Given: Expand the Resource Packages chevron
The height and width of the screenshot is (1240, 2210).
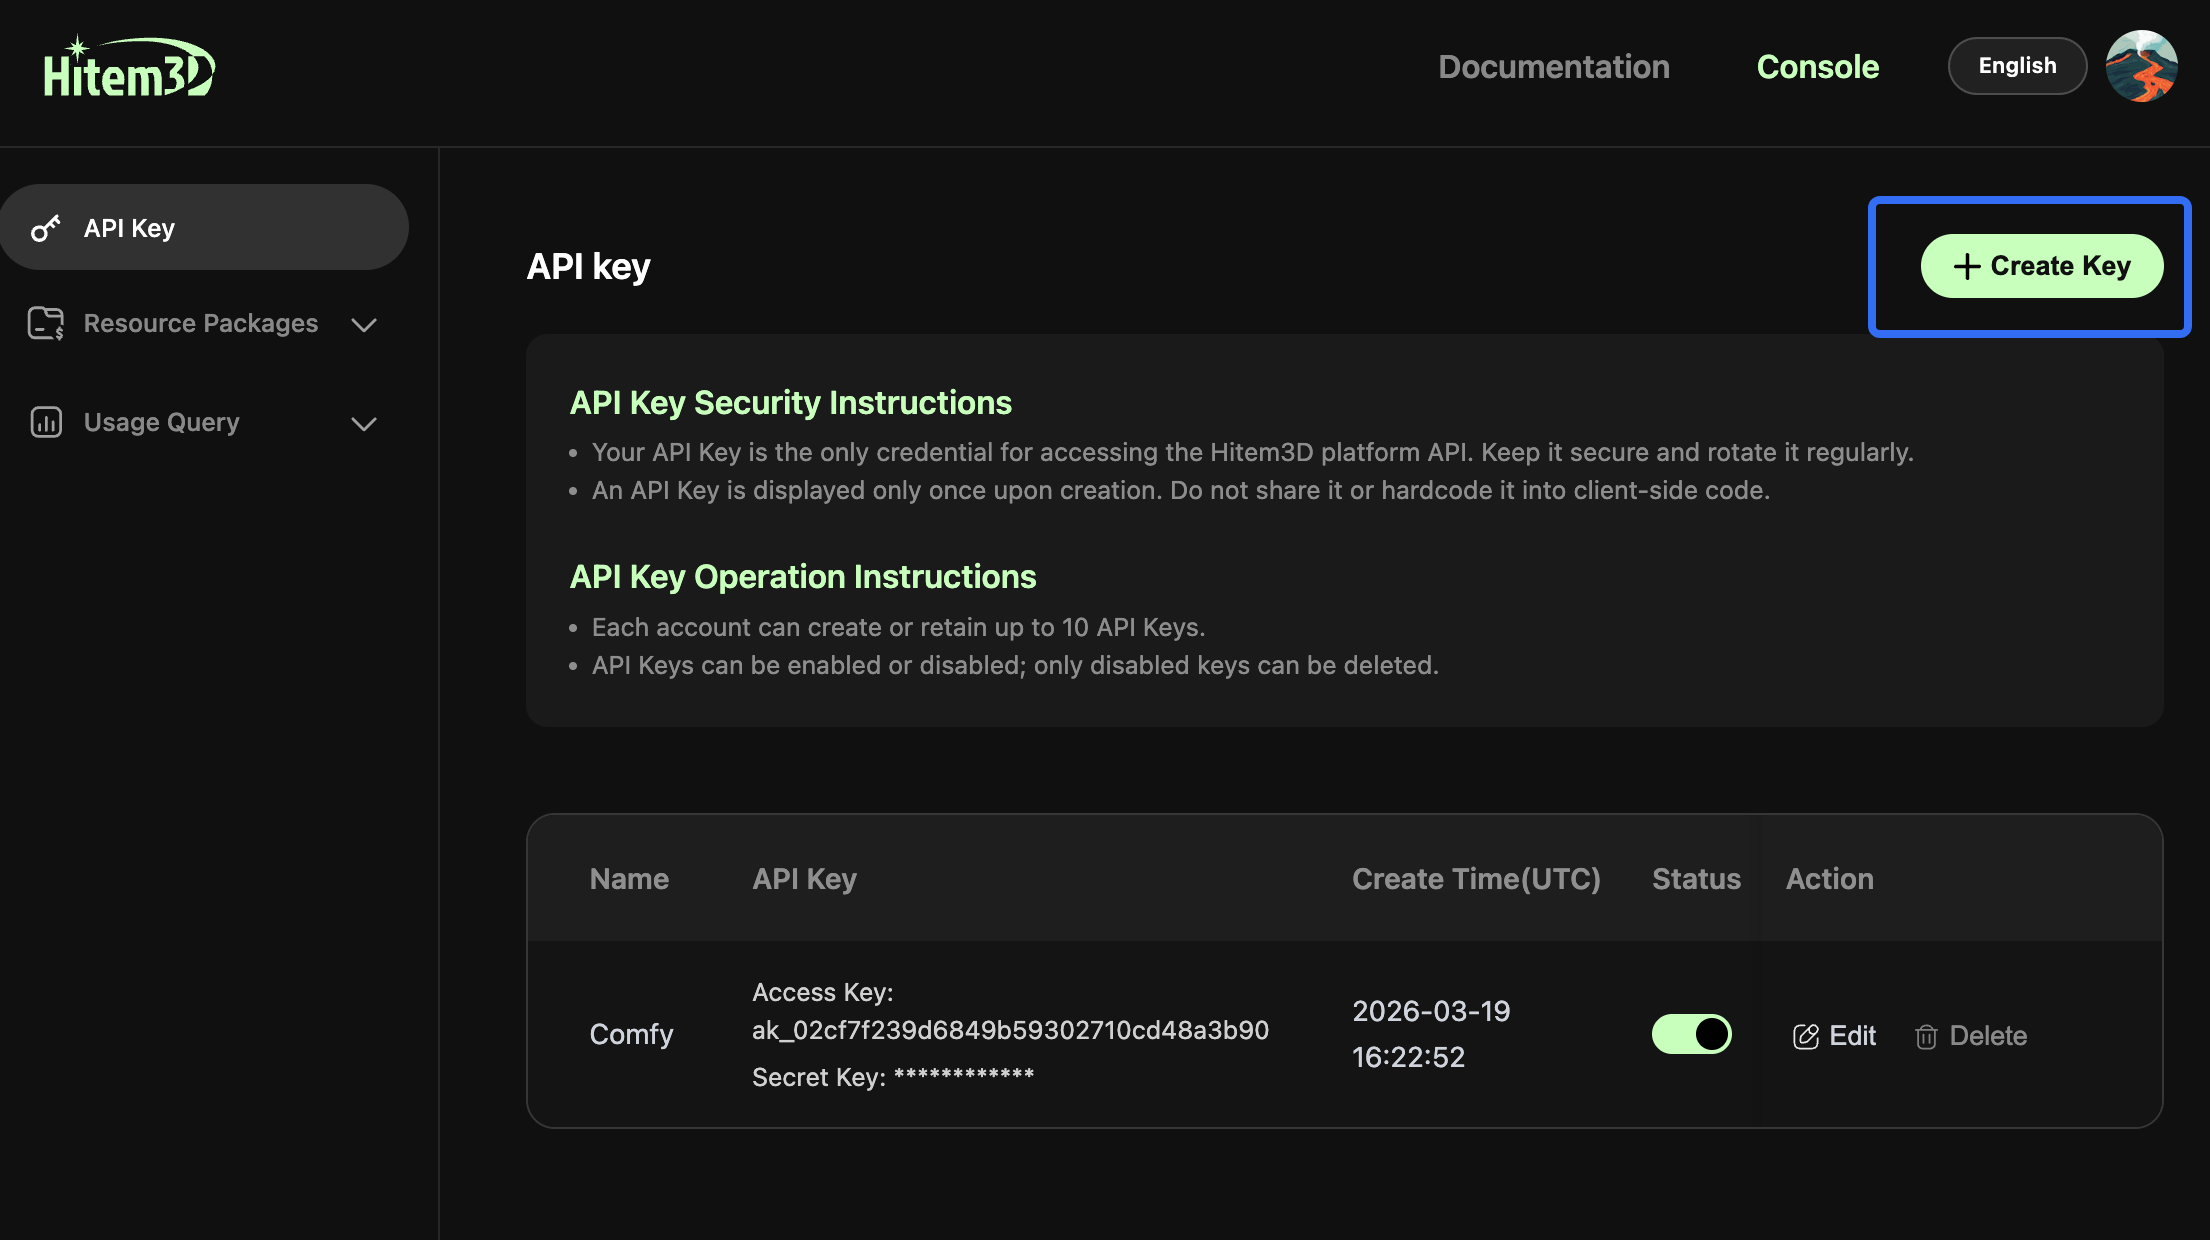Looking at the screenshot, I should (364, 324).
